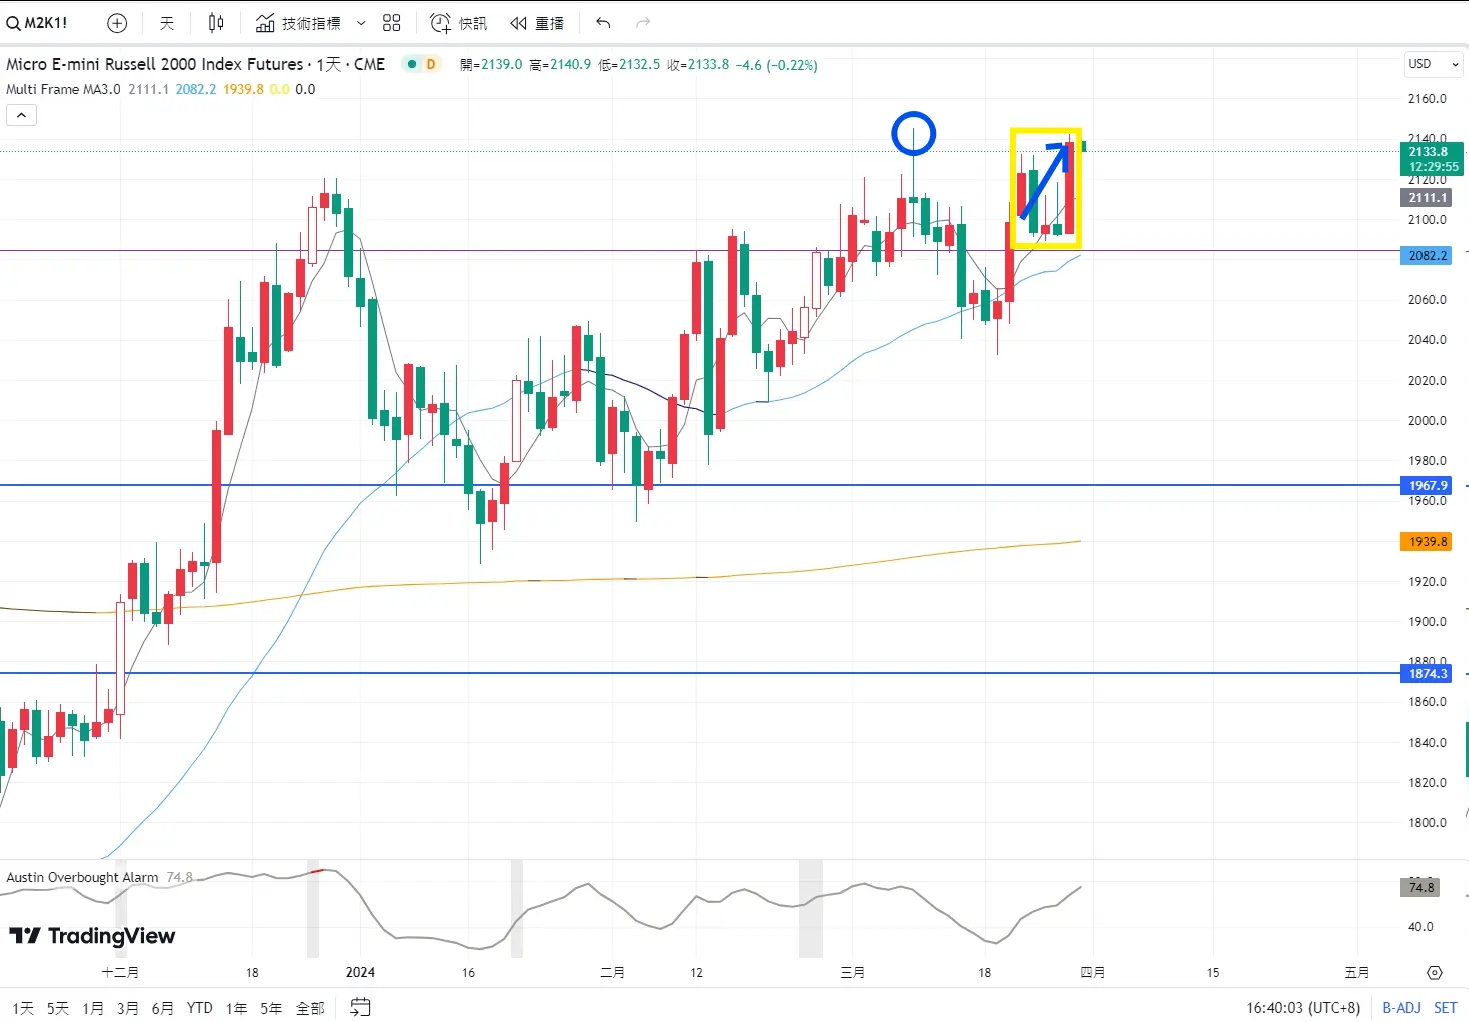Open the TradingView logo link
The image size is (1469, 1022).
(92, 936)
